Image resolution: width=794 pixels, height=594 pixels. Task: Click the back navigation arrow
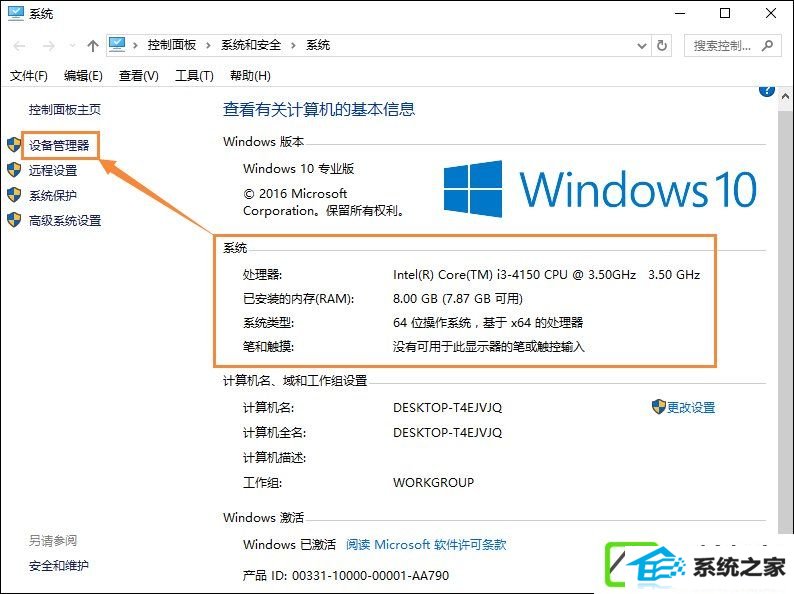point(19,47)
